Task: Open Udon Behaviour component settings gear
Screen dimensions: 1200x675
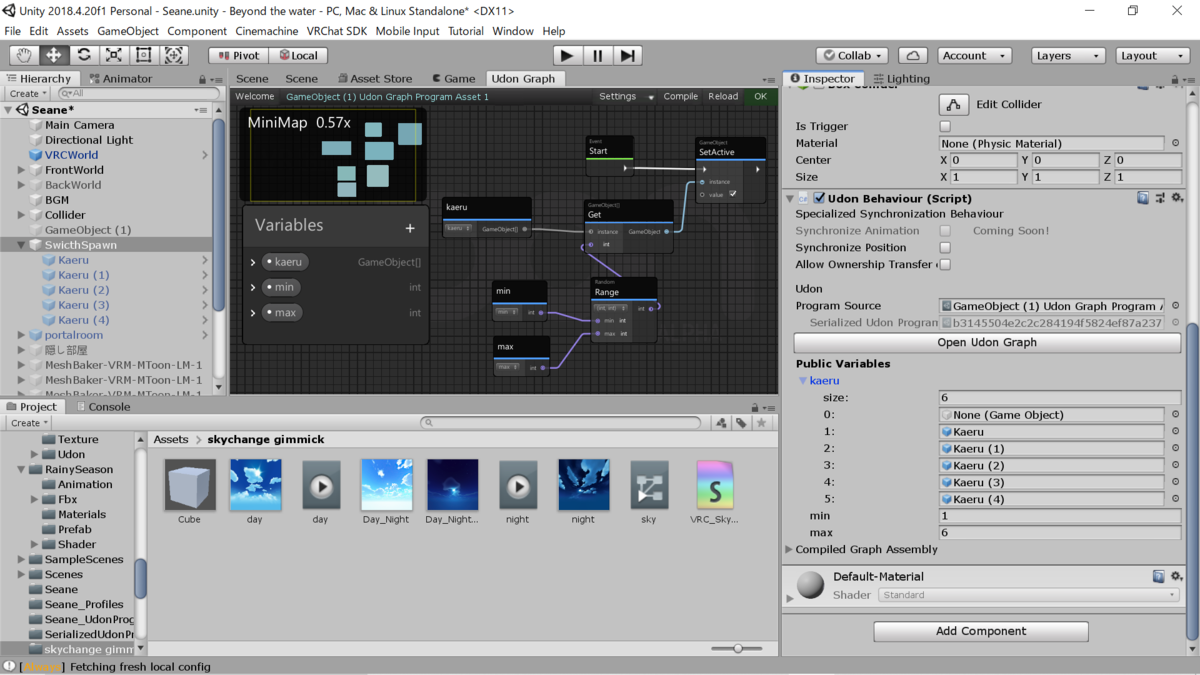Action: (1177, 198)
